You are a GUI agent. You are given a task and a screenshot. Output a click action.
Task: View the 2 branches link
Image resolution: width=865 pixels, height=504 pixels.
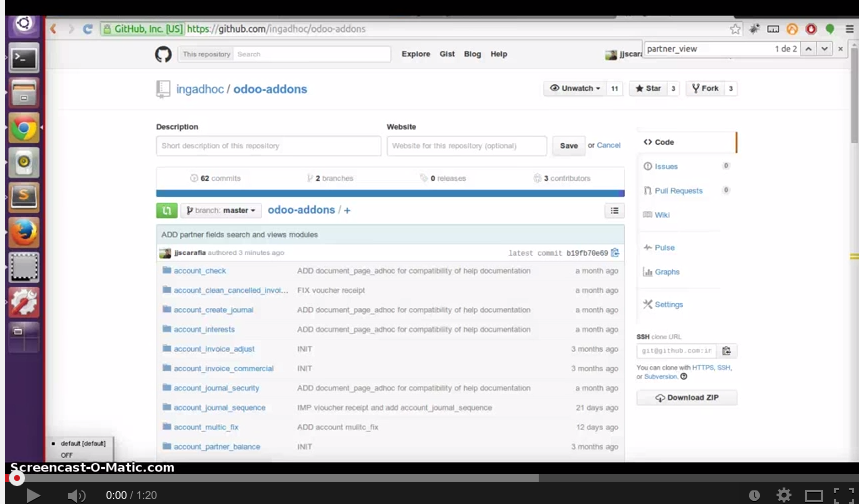click(x=330, y=178)
